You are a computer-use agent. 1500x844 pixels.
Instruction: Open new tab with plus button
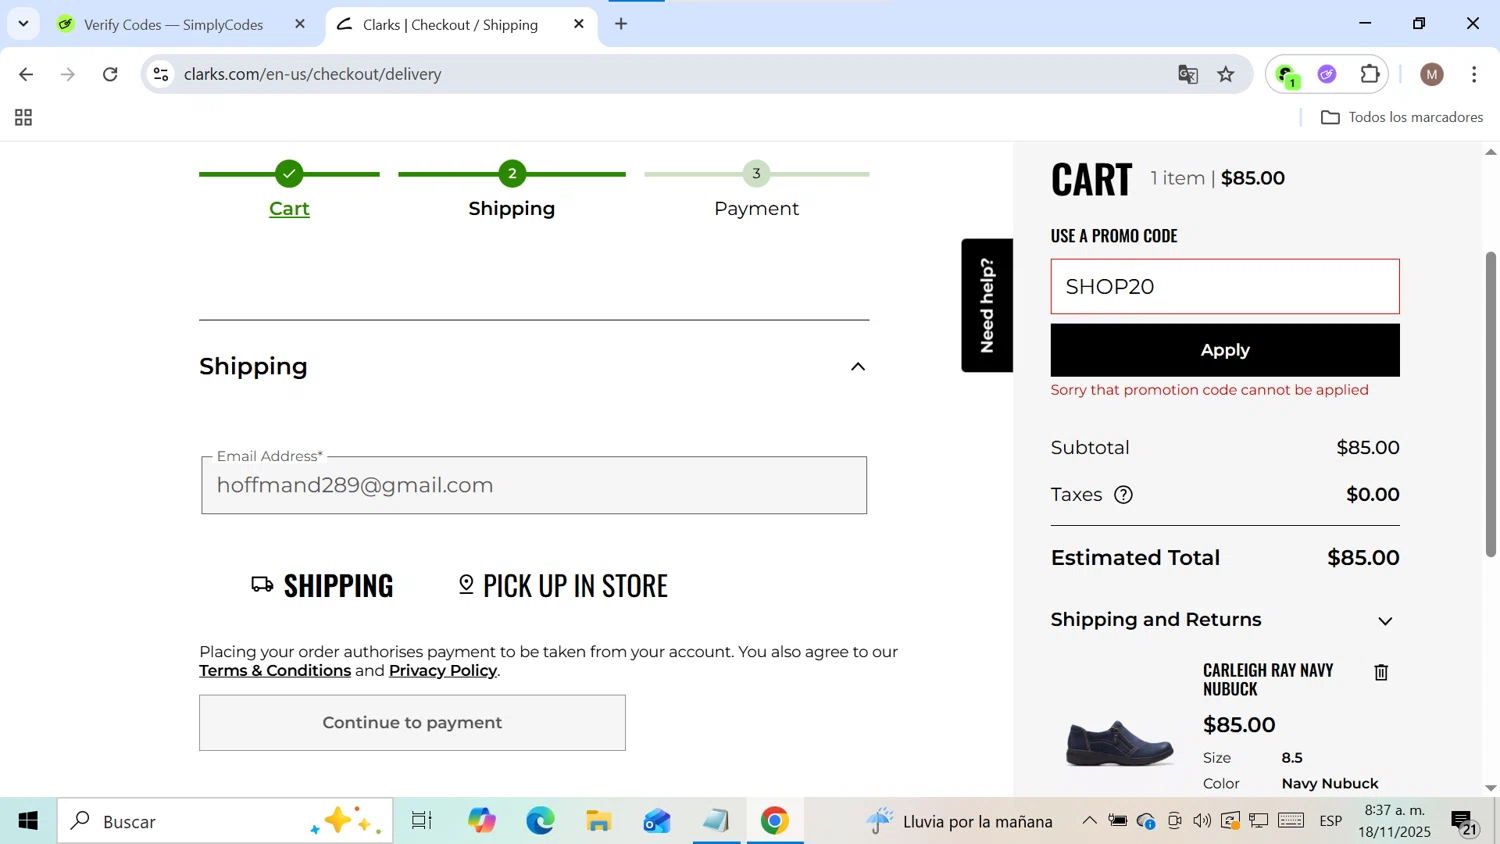tap(621, 24)
